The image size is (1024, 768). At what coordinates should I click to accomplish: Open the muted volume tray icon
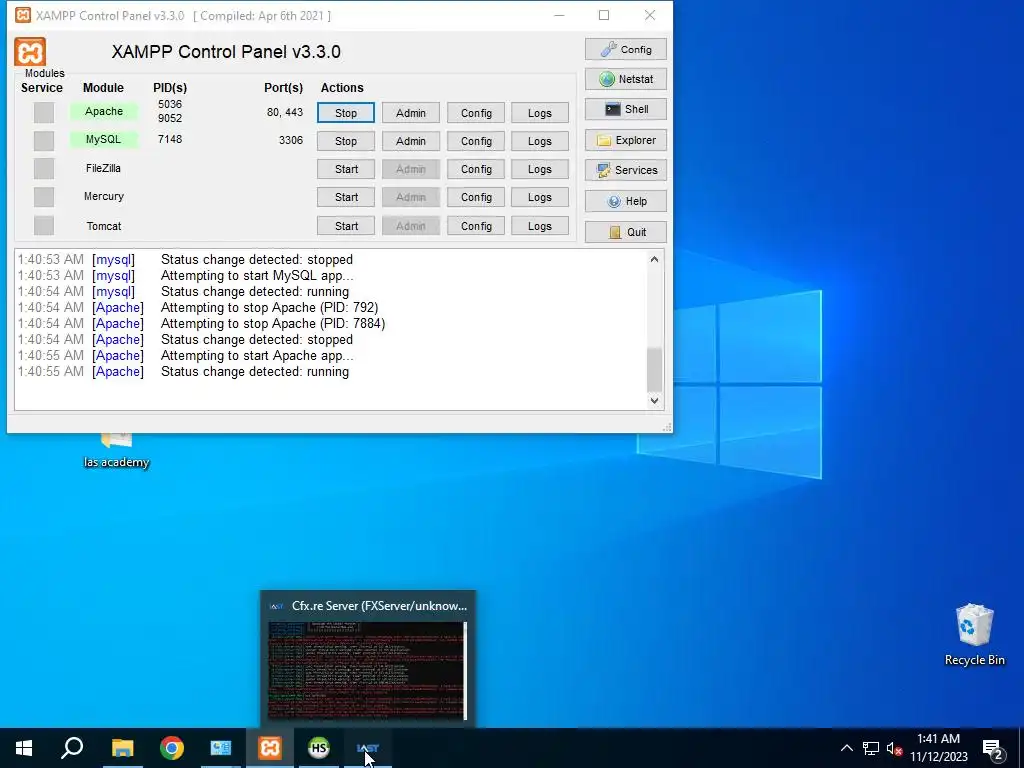point(894,748)
